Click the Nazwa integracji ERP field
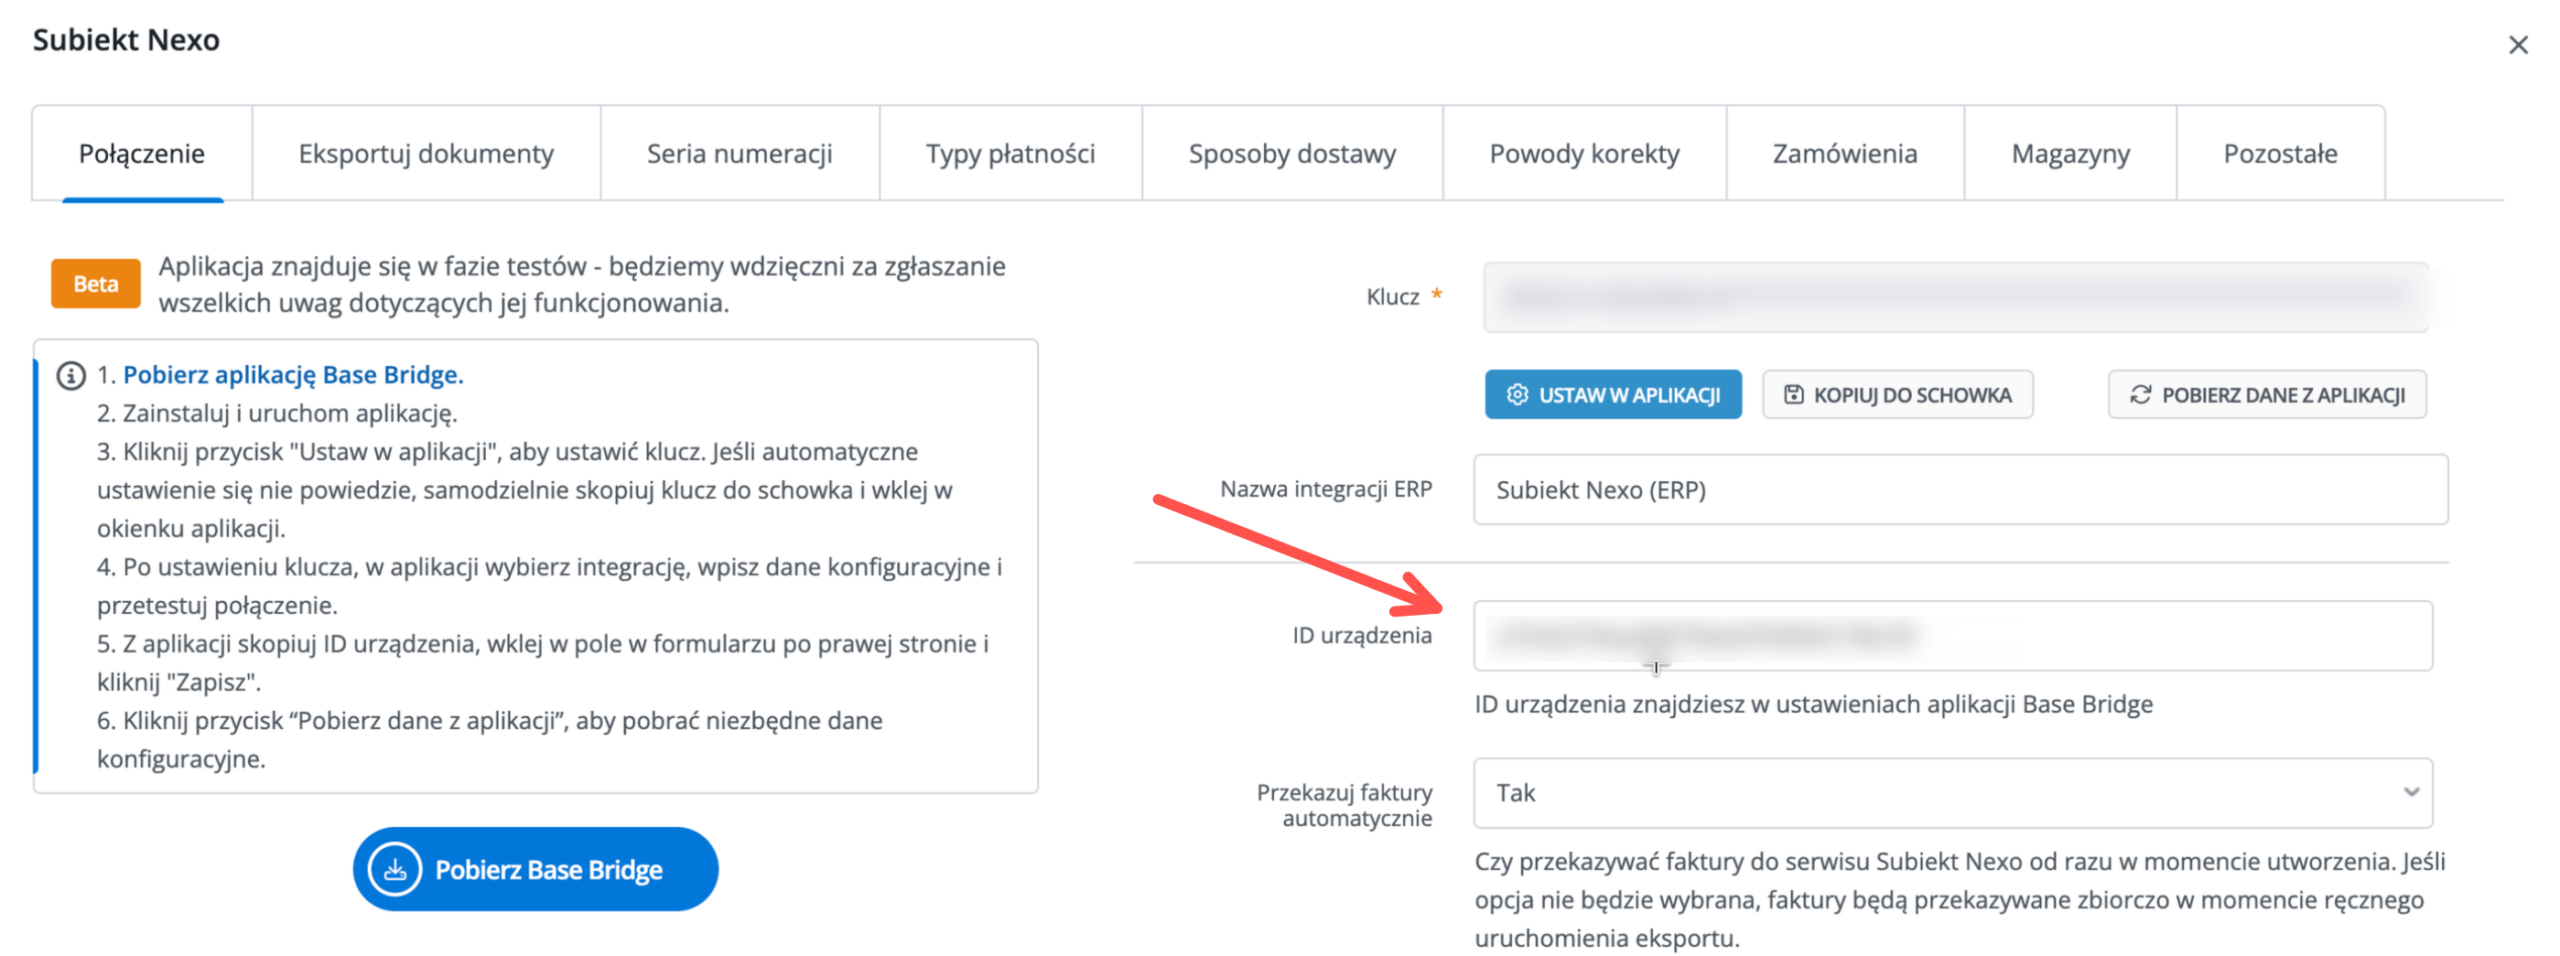Screen dimensions: 2560x956 click(x=1959, y=489)
